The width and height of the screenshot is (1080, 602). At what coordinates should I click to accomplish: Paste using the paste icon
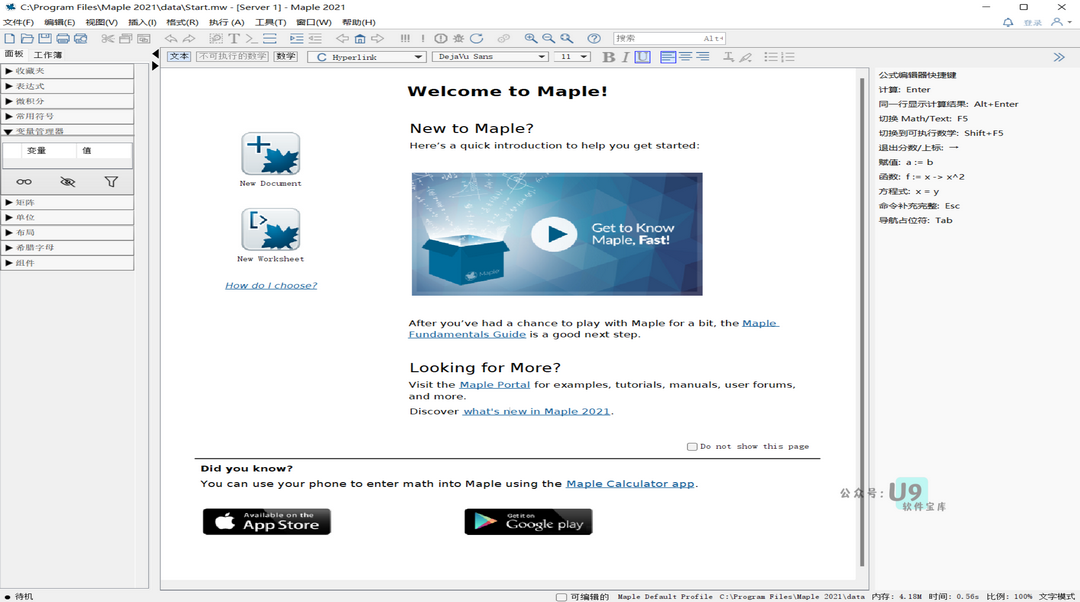[x=143, y=39]
